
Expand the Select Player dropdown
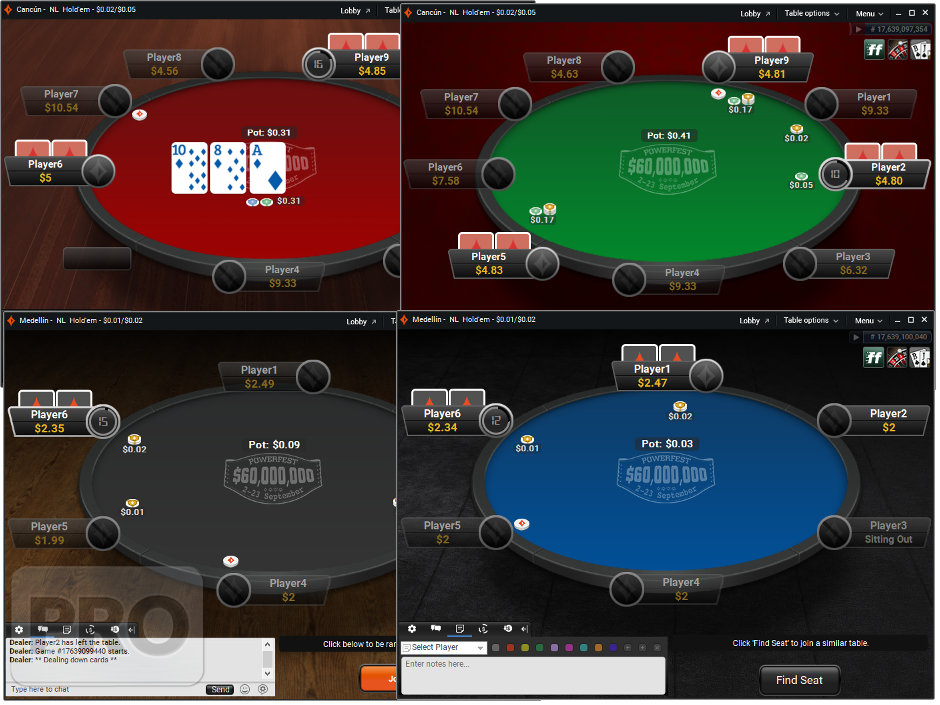coord(444,647)
